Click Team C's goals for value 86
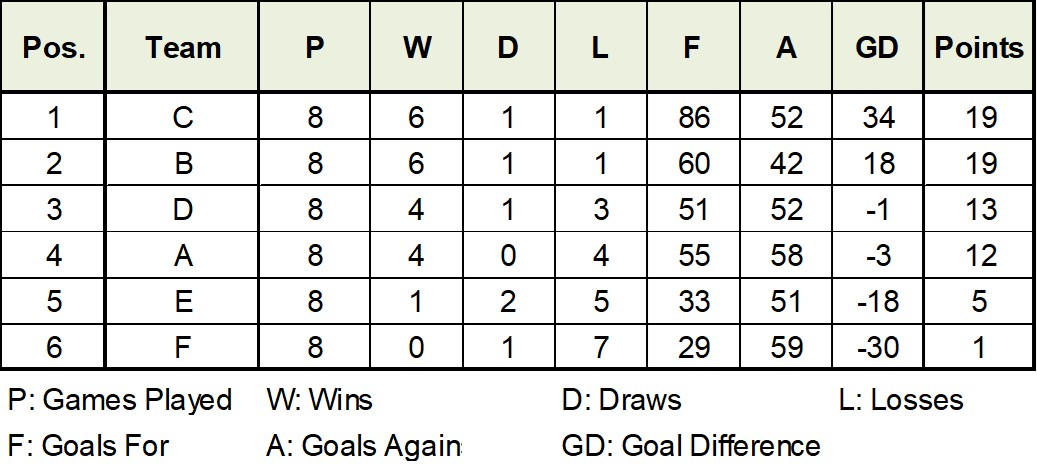Viewport: 1037px width, 464px height. [x=693, y=118]
